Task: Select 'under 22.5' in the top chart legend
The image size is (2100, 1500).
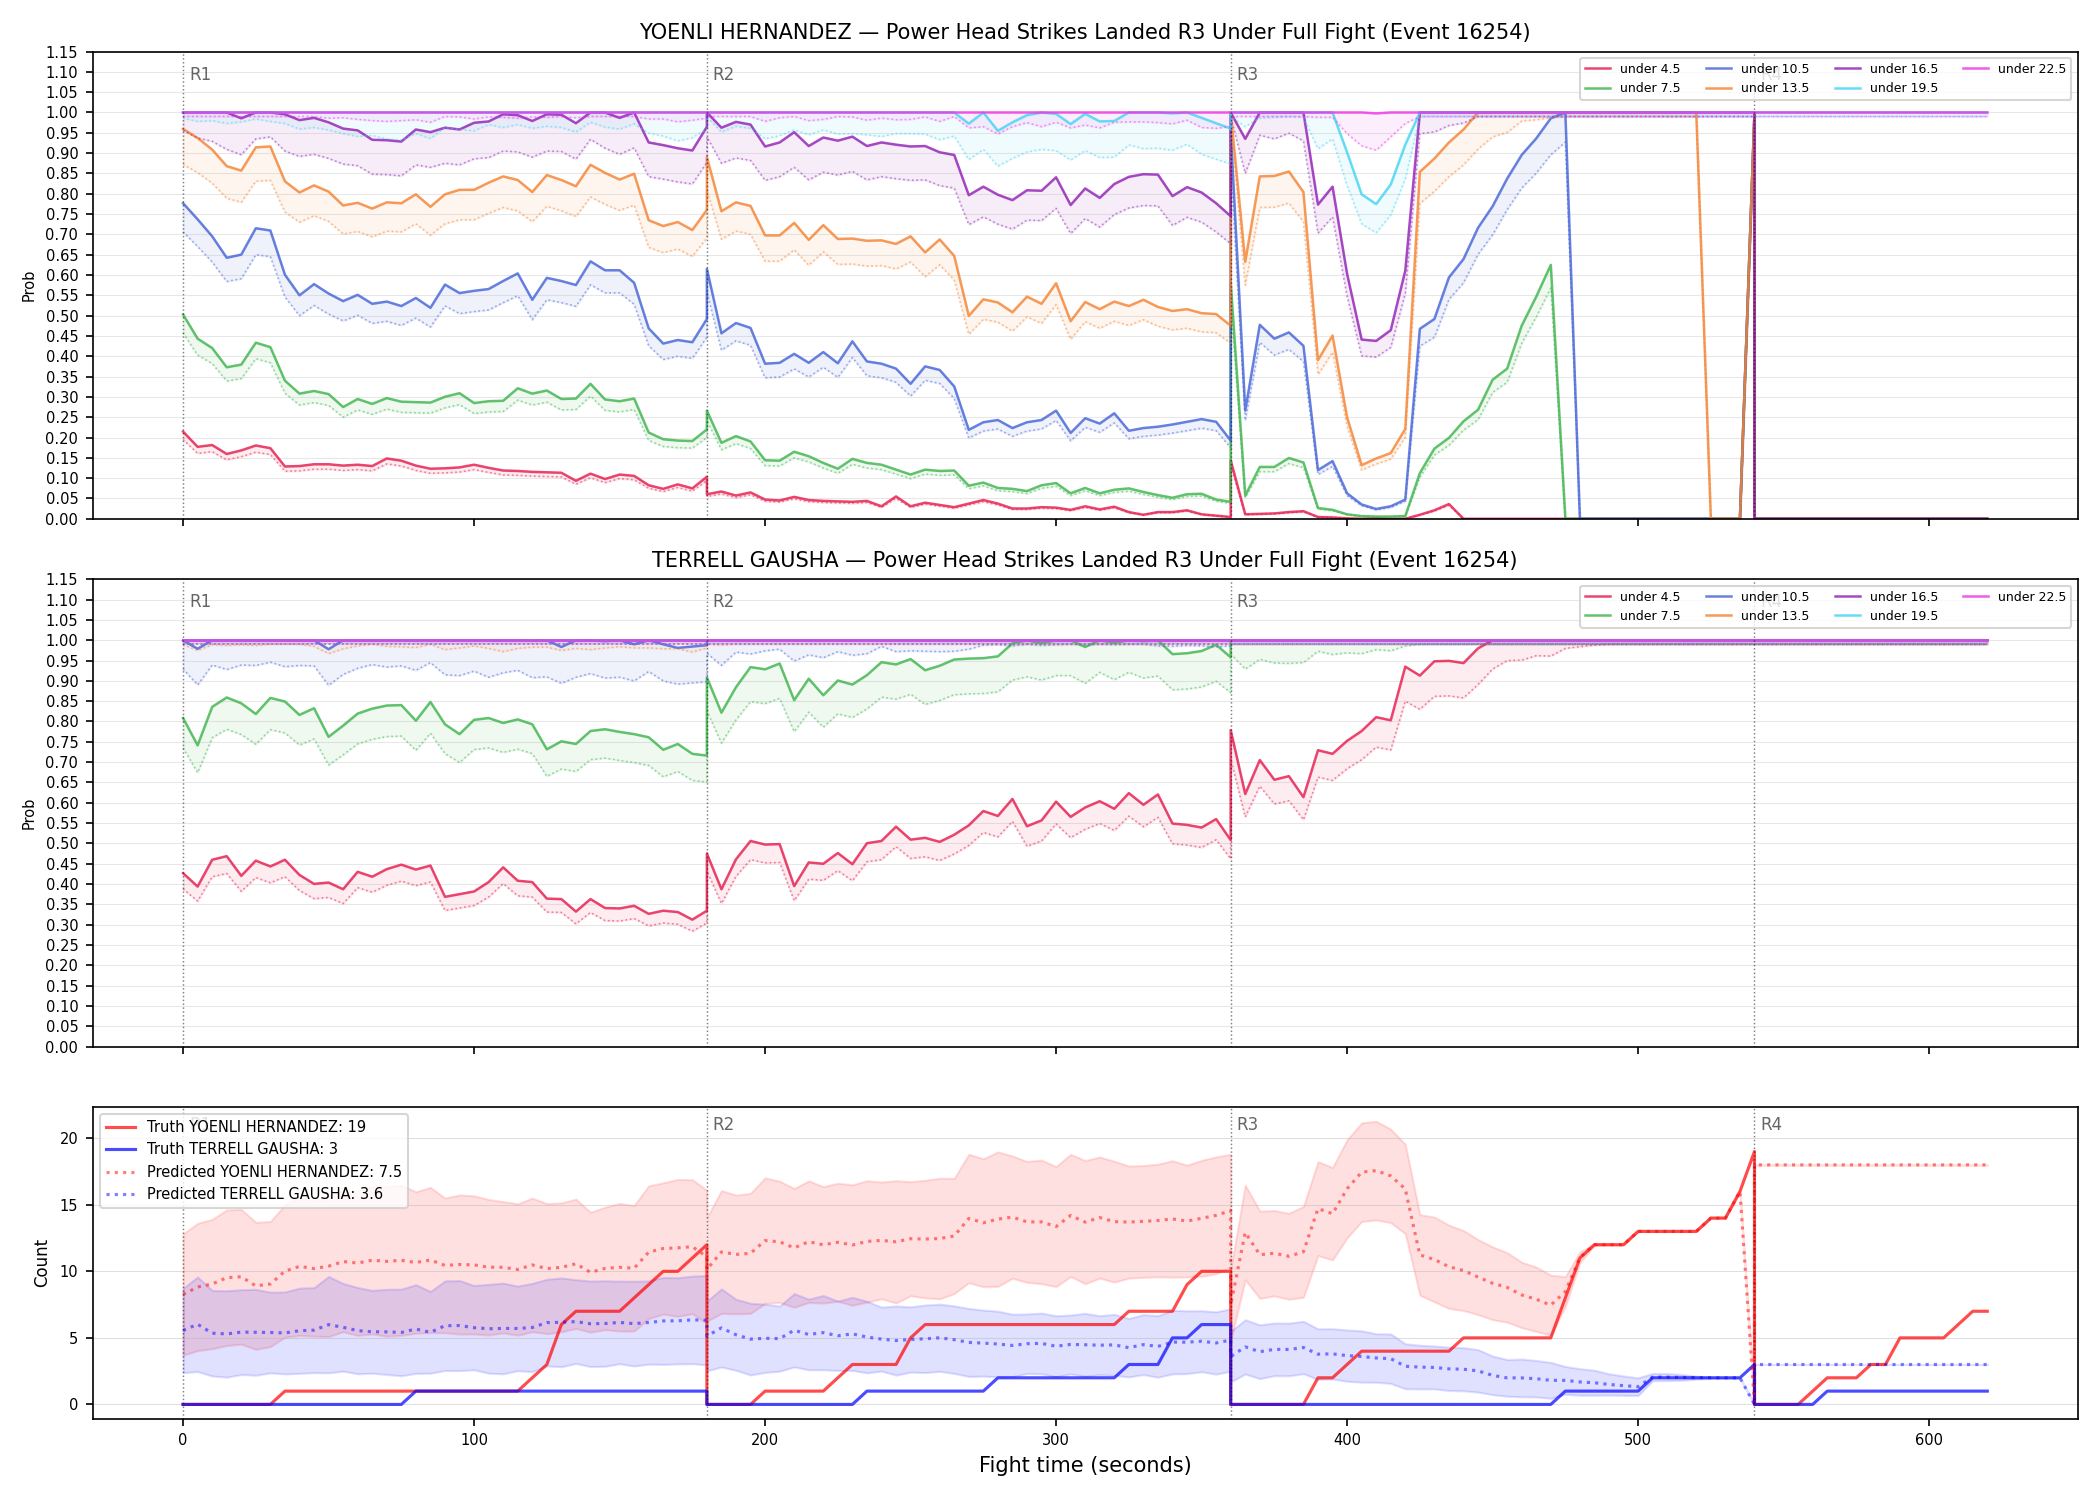Action: (x=2014, y=69)
